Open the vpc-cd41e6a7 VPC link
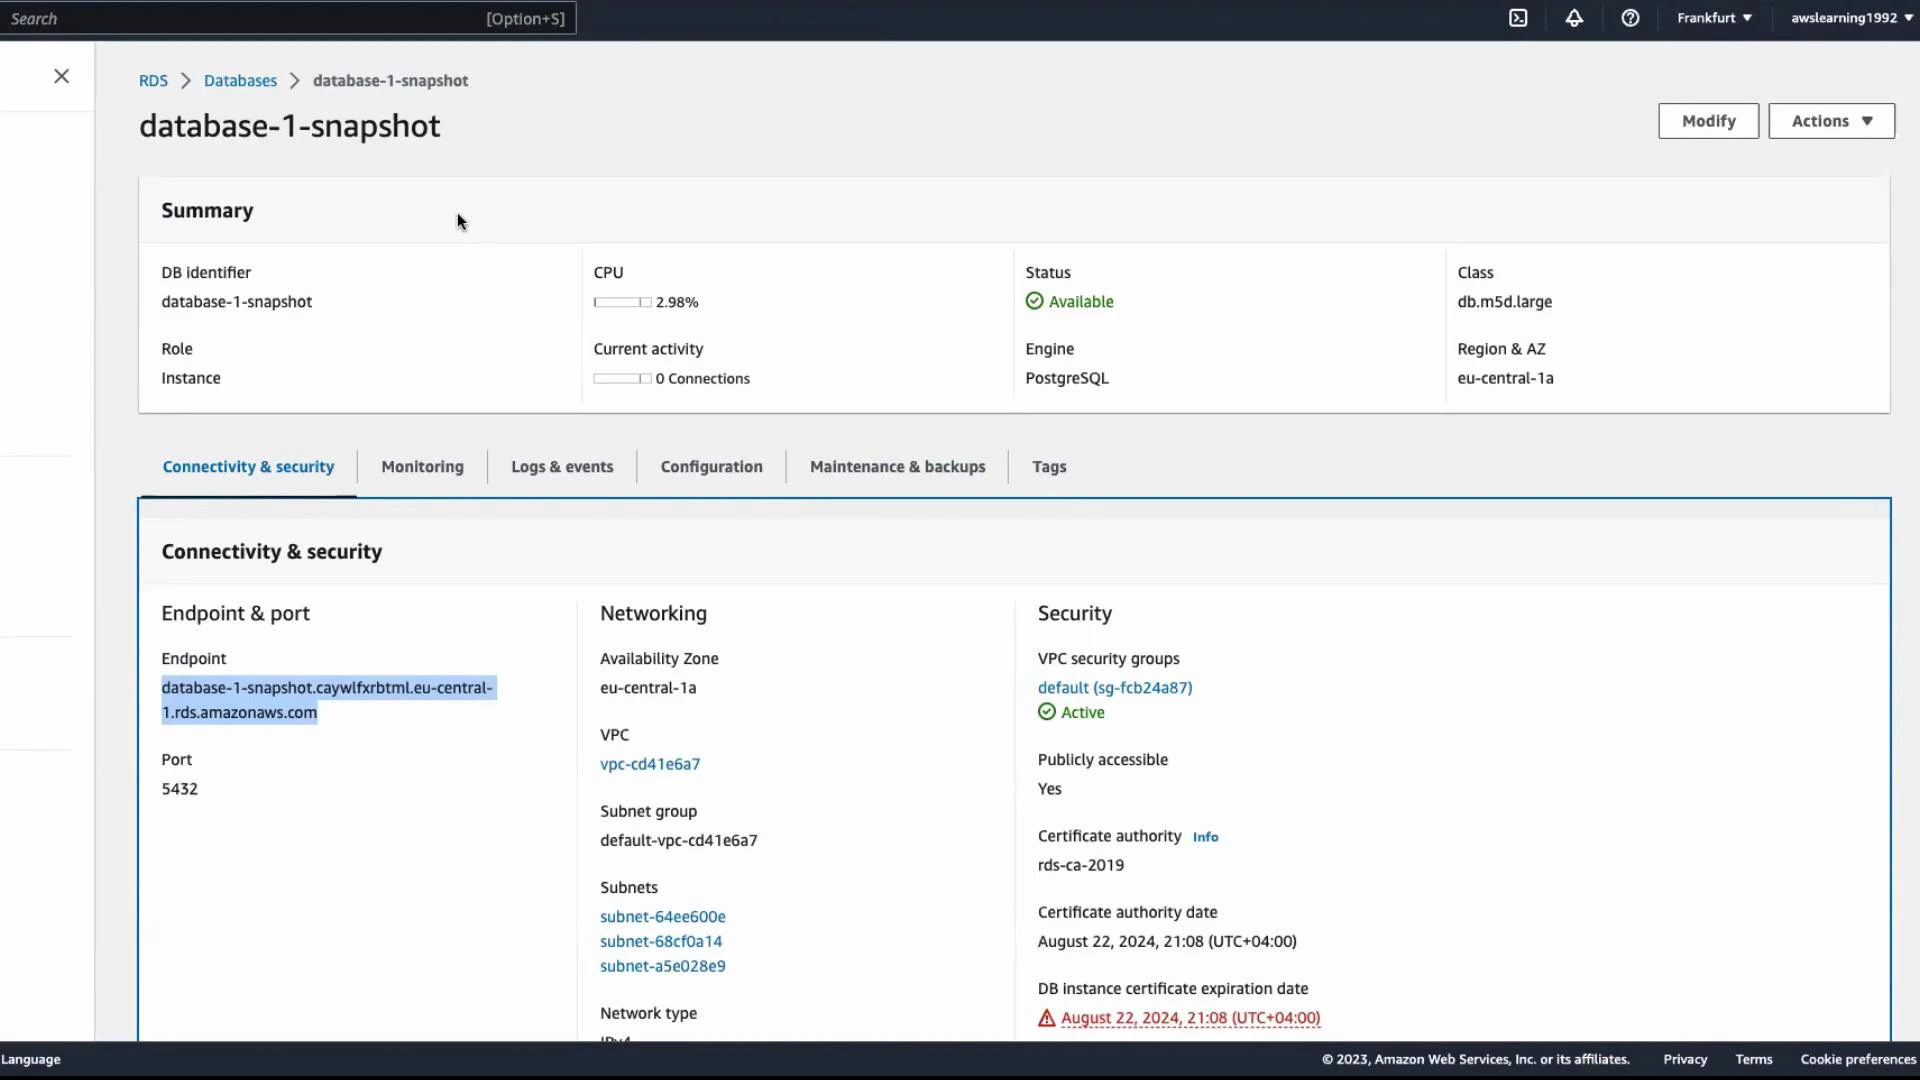 pyautogui.click(x=649, y=763)
